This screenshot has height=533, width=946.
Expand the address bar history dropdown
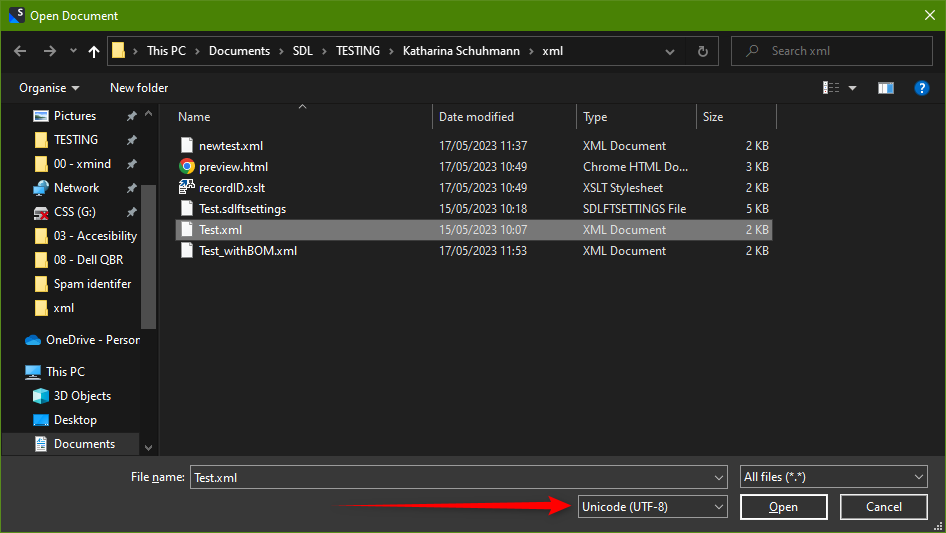670,51
